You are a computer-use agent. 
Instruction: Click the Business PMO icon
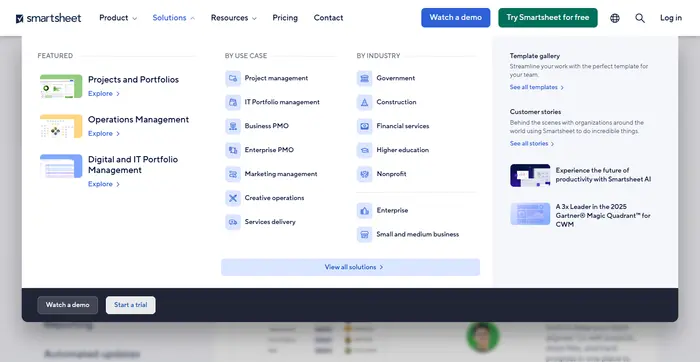pos(233,126)
